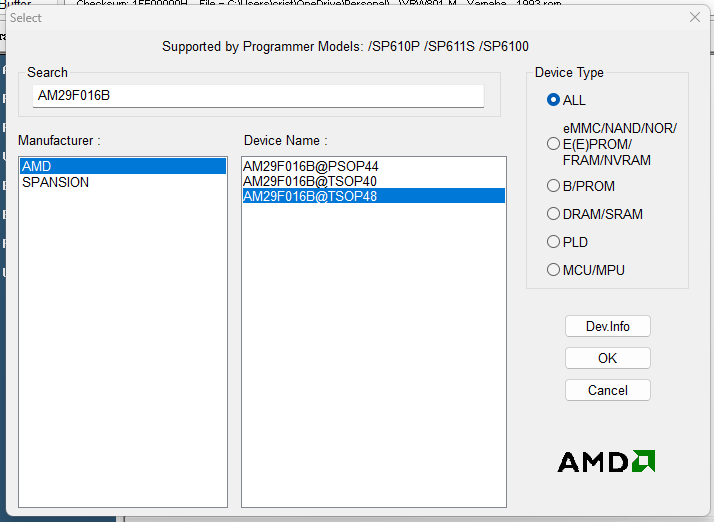The image size is (714, 522).
Task: Open device details with Dev.Info button
Action: 607,326
